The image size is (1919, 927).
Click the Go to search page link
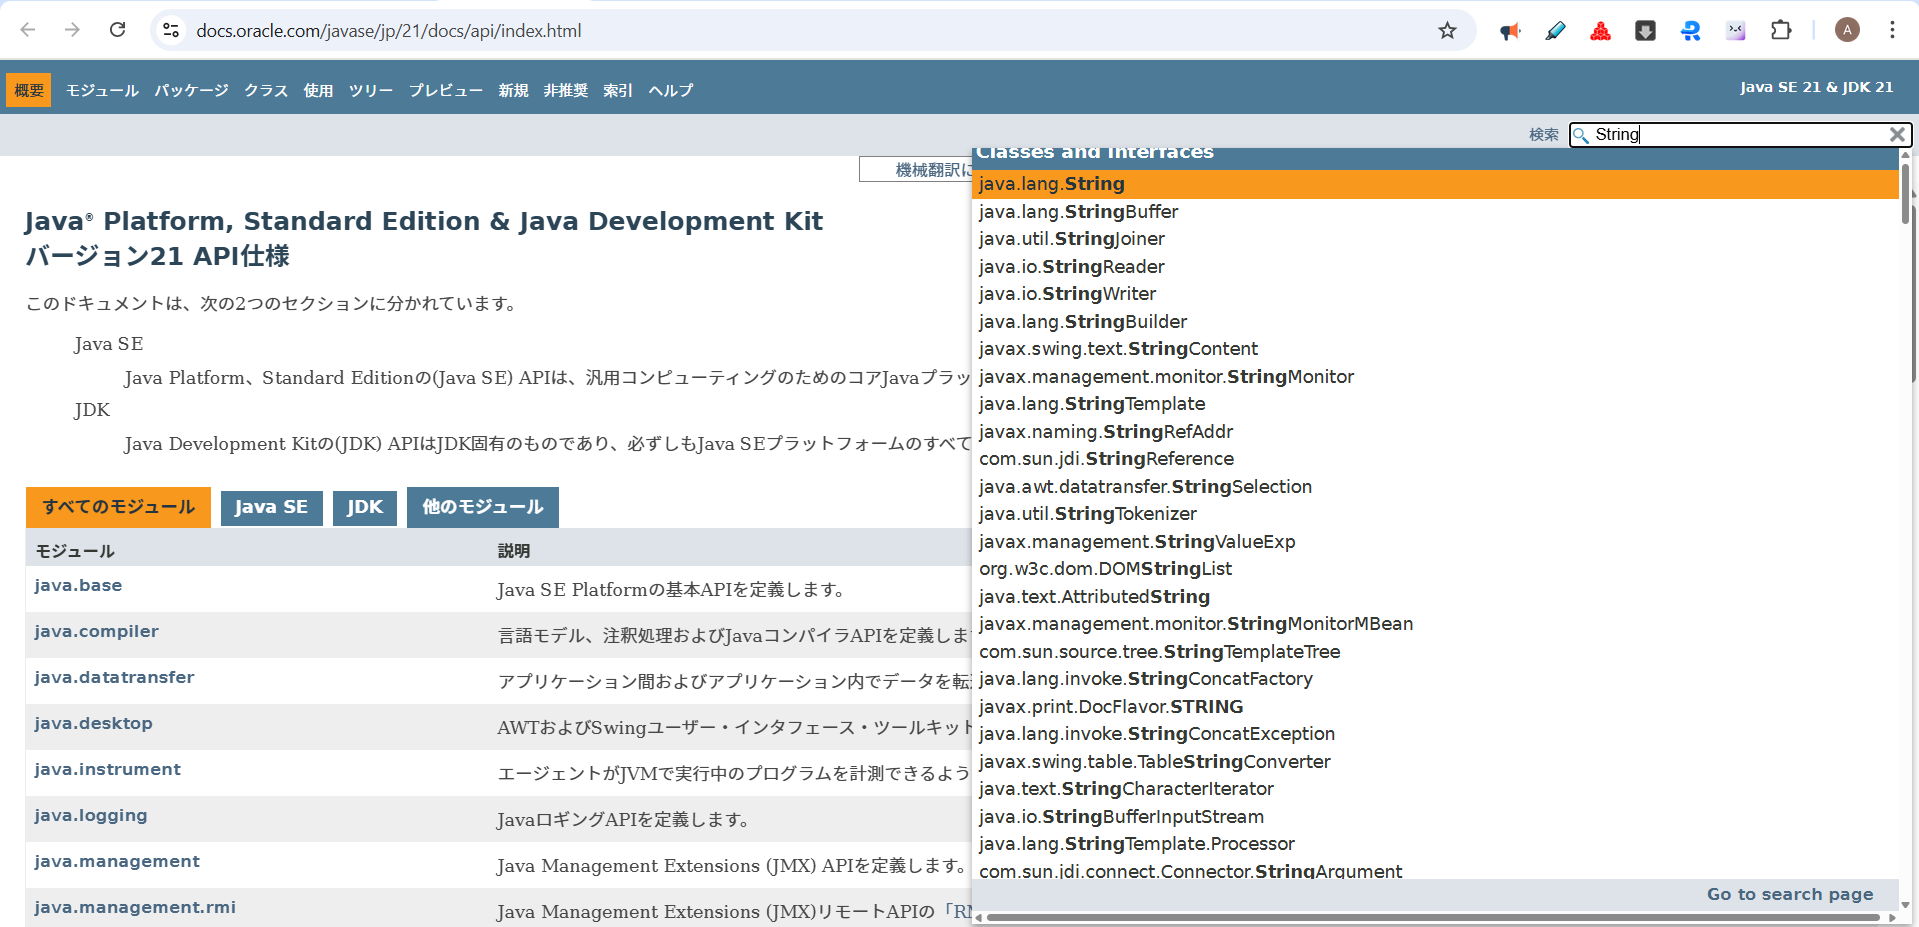[1789, 894]
